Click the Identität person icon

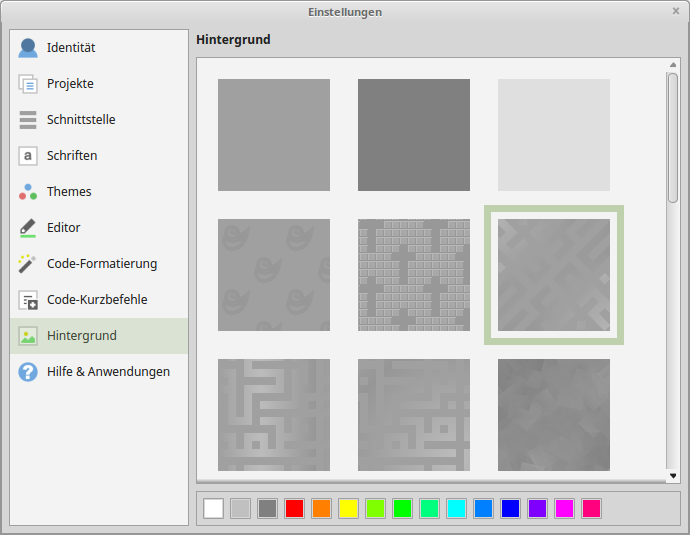[x=28, y=48]
